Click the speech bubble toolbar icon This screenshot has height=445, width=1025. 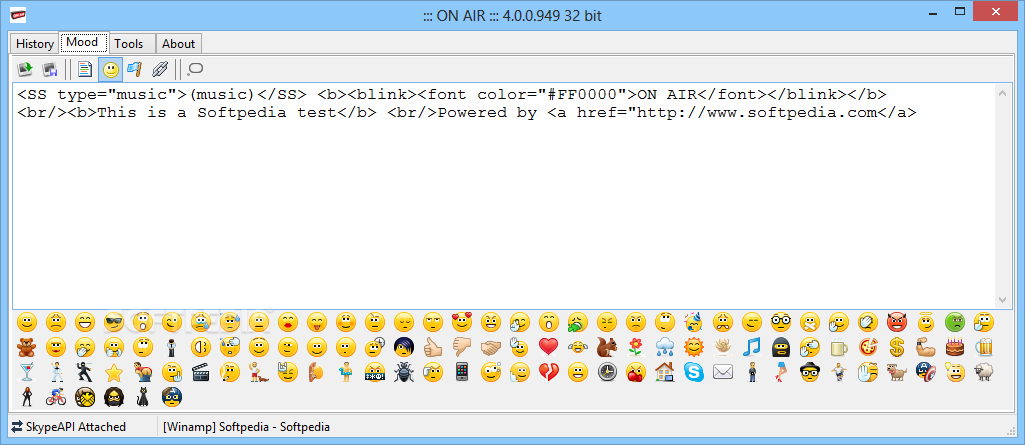(x=195, y=69)
